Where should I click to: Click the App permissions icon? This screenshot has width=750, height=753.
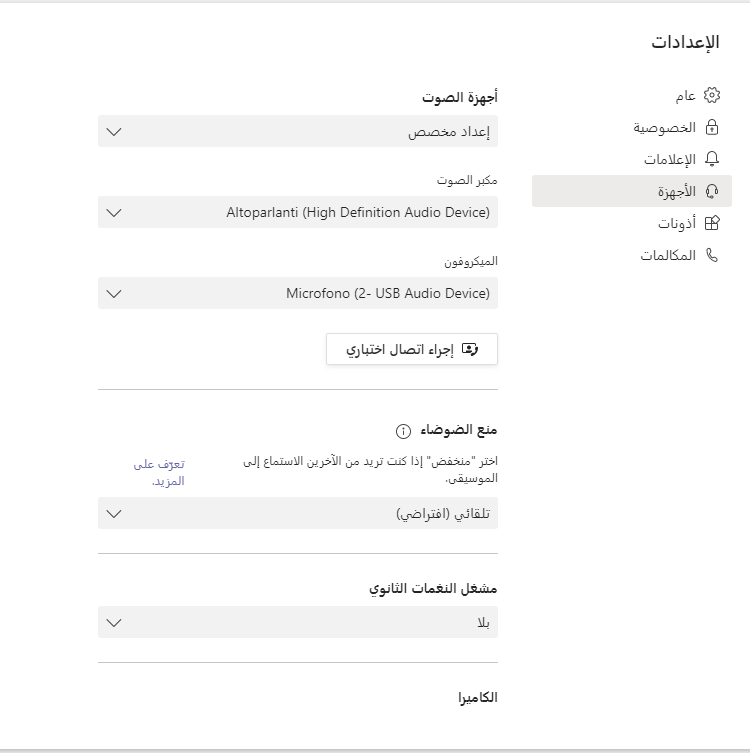point(712,224)
